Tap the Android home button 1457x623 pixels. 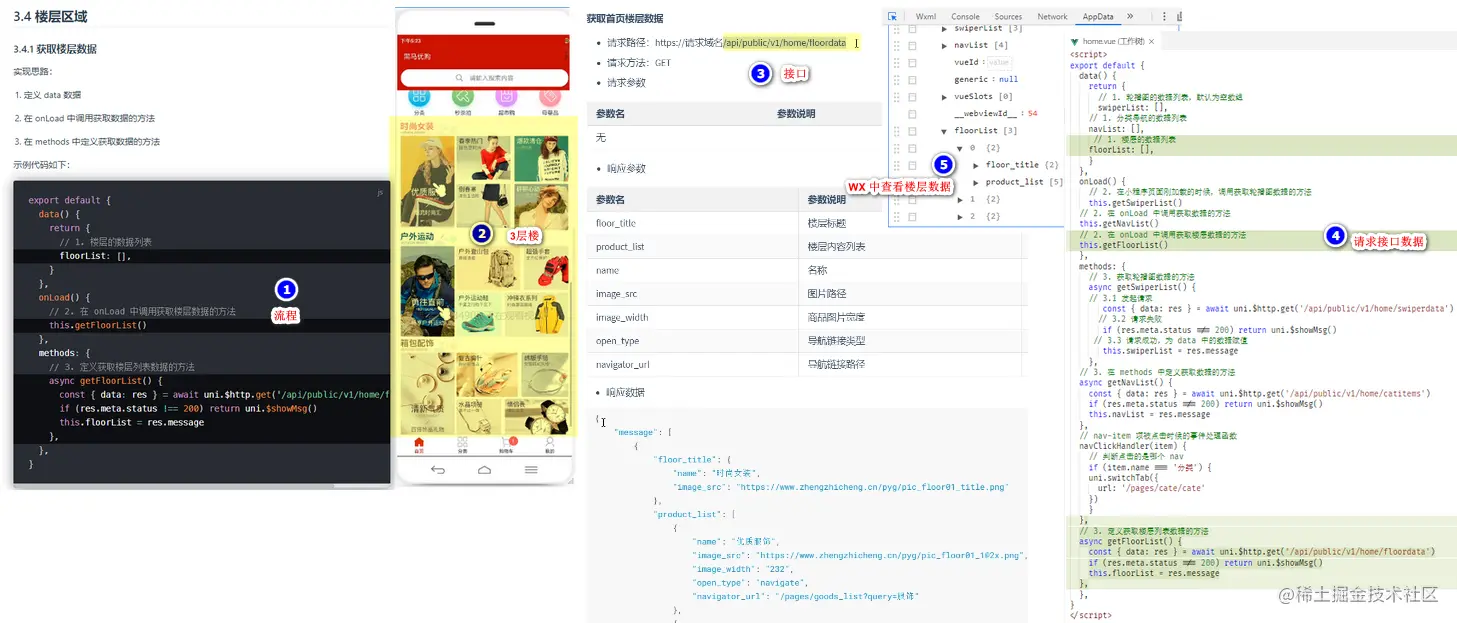484,469
